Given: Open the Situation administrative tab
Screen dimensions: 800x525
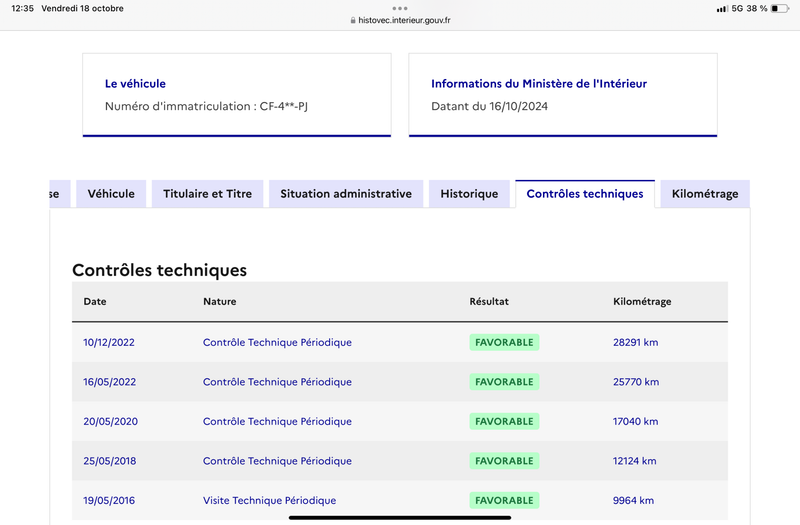Looking at the screenshot, I should click(346, 194).
